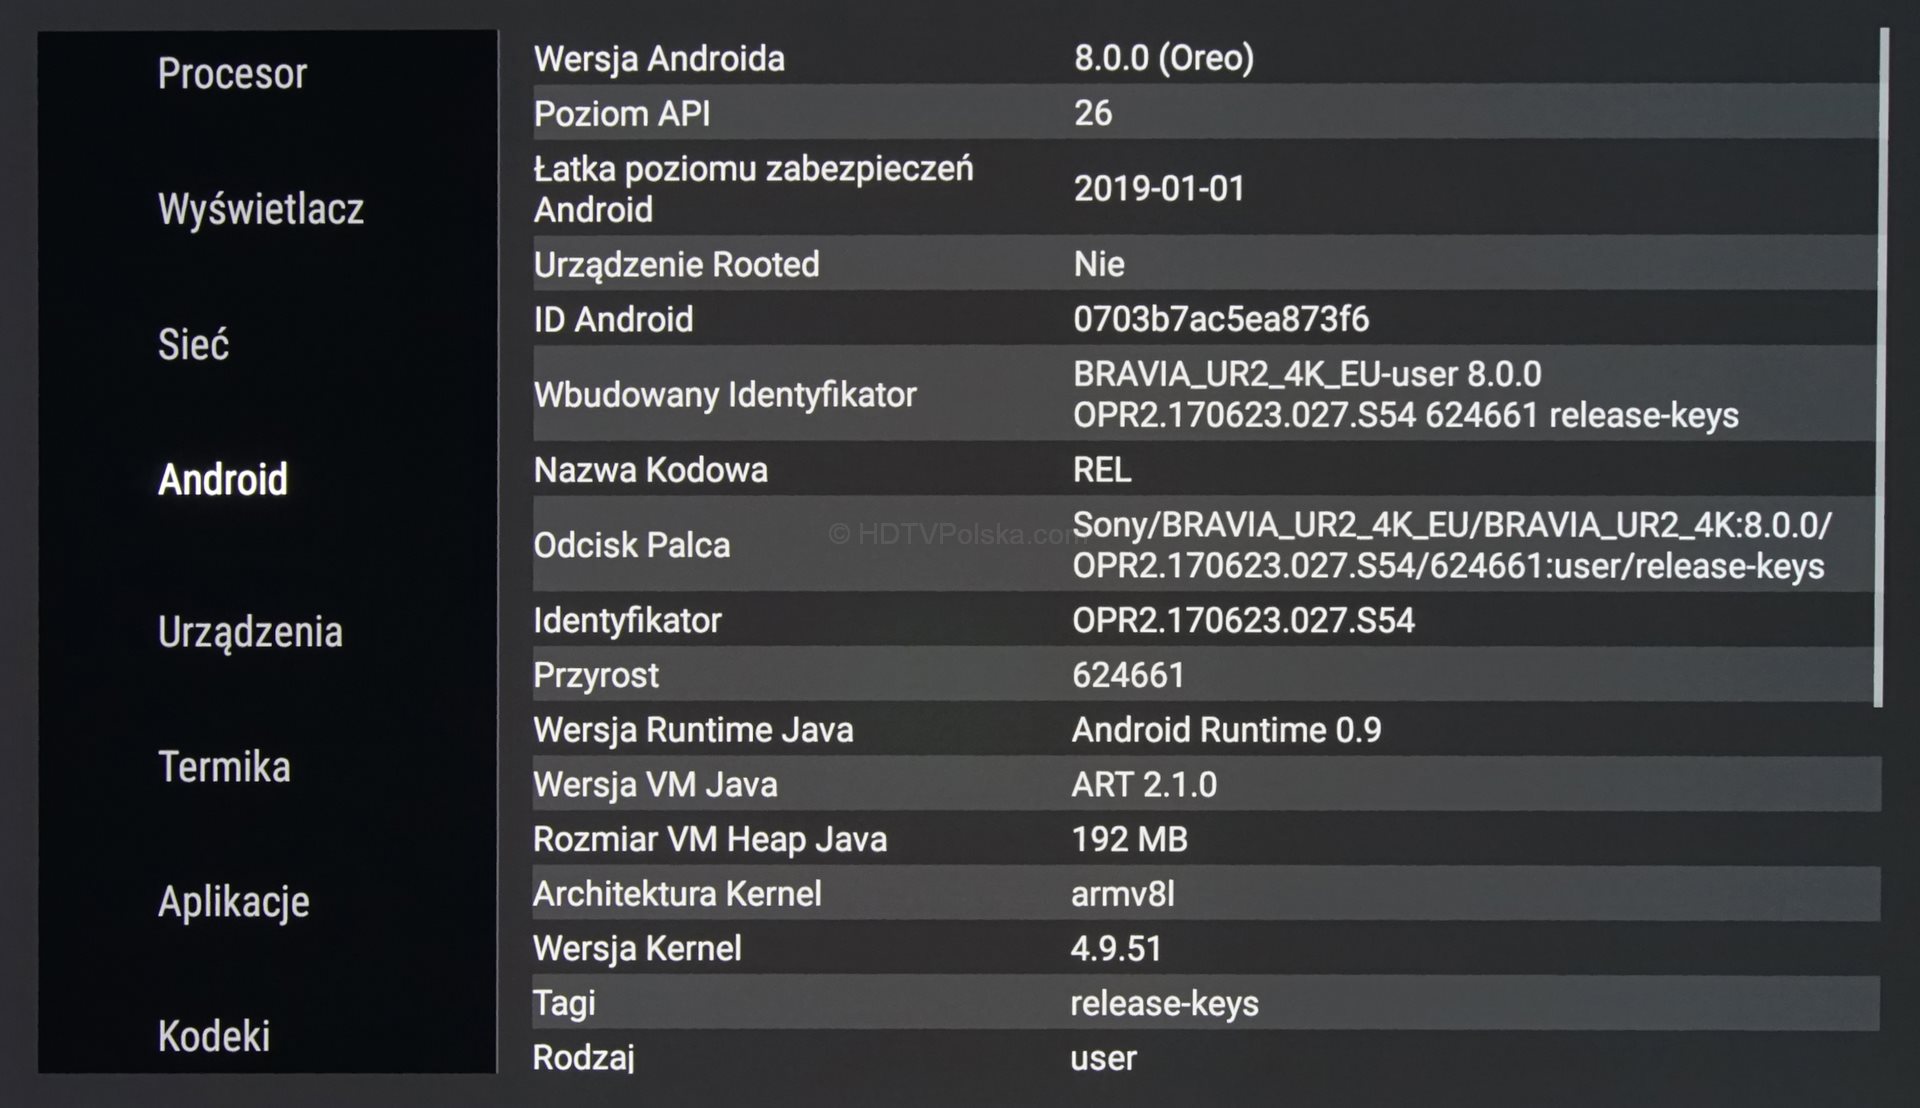Click the armv8l architecture value
Image resolution: width=1920 pixels, height=1108 pixels.
[x=1122, y=894]
